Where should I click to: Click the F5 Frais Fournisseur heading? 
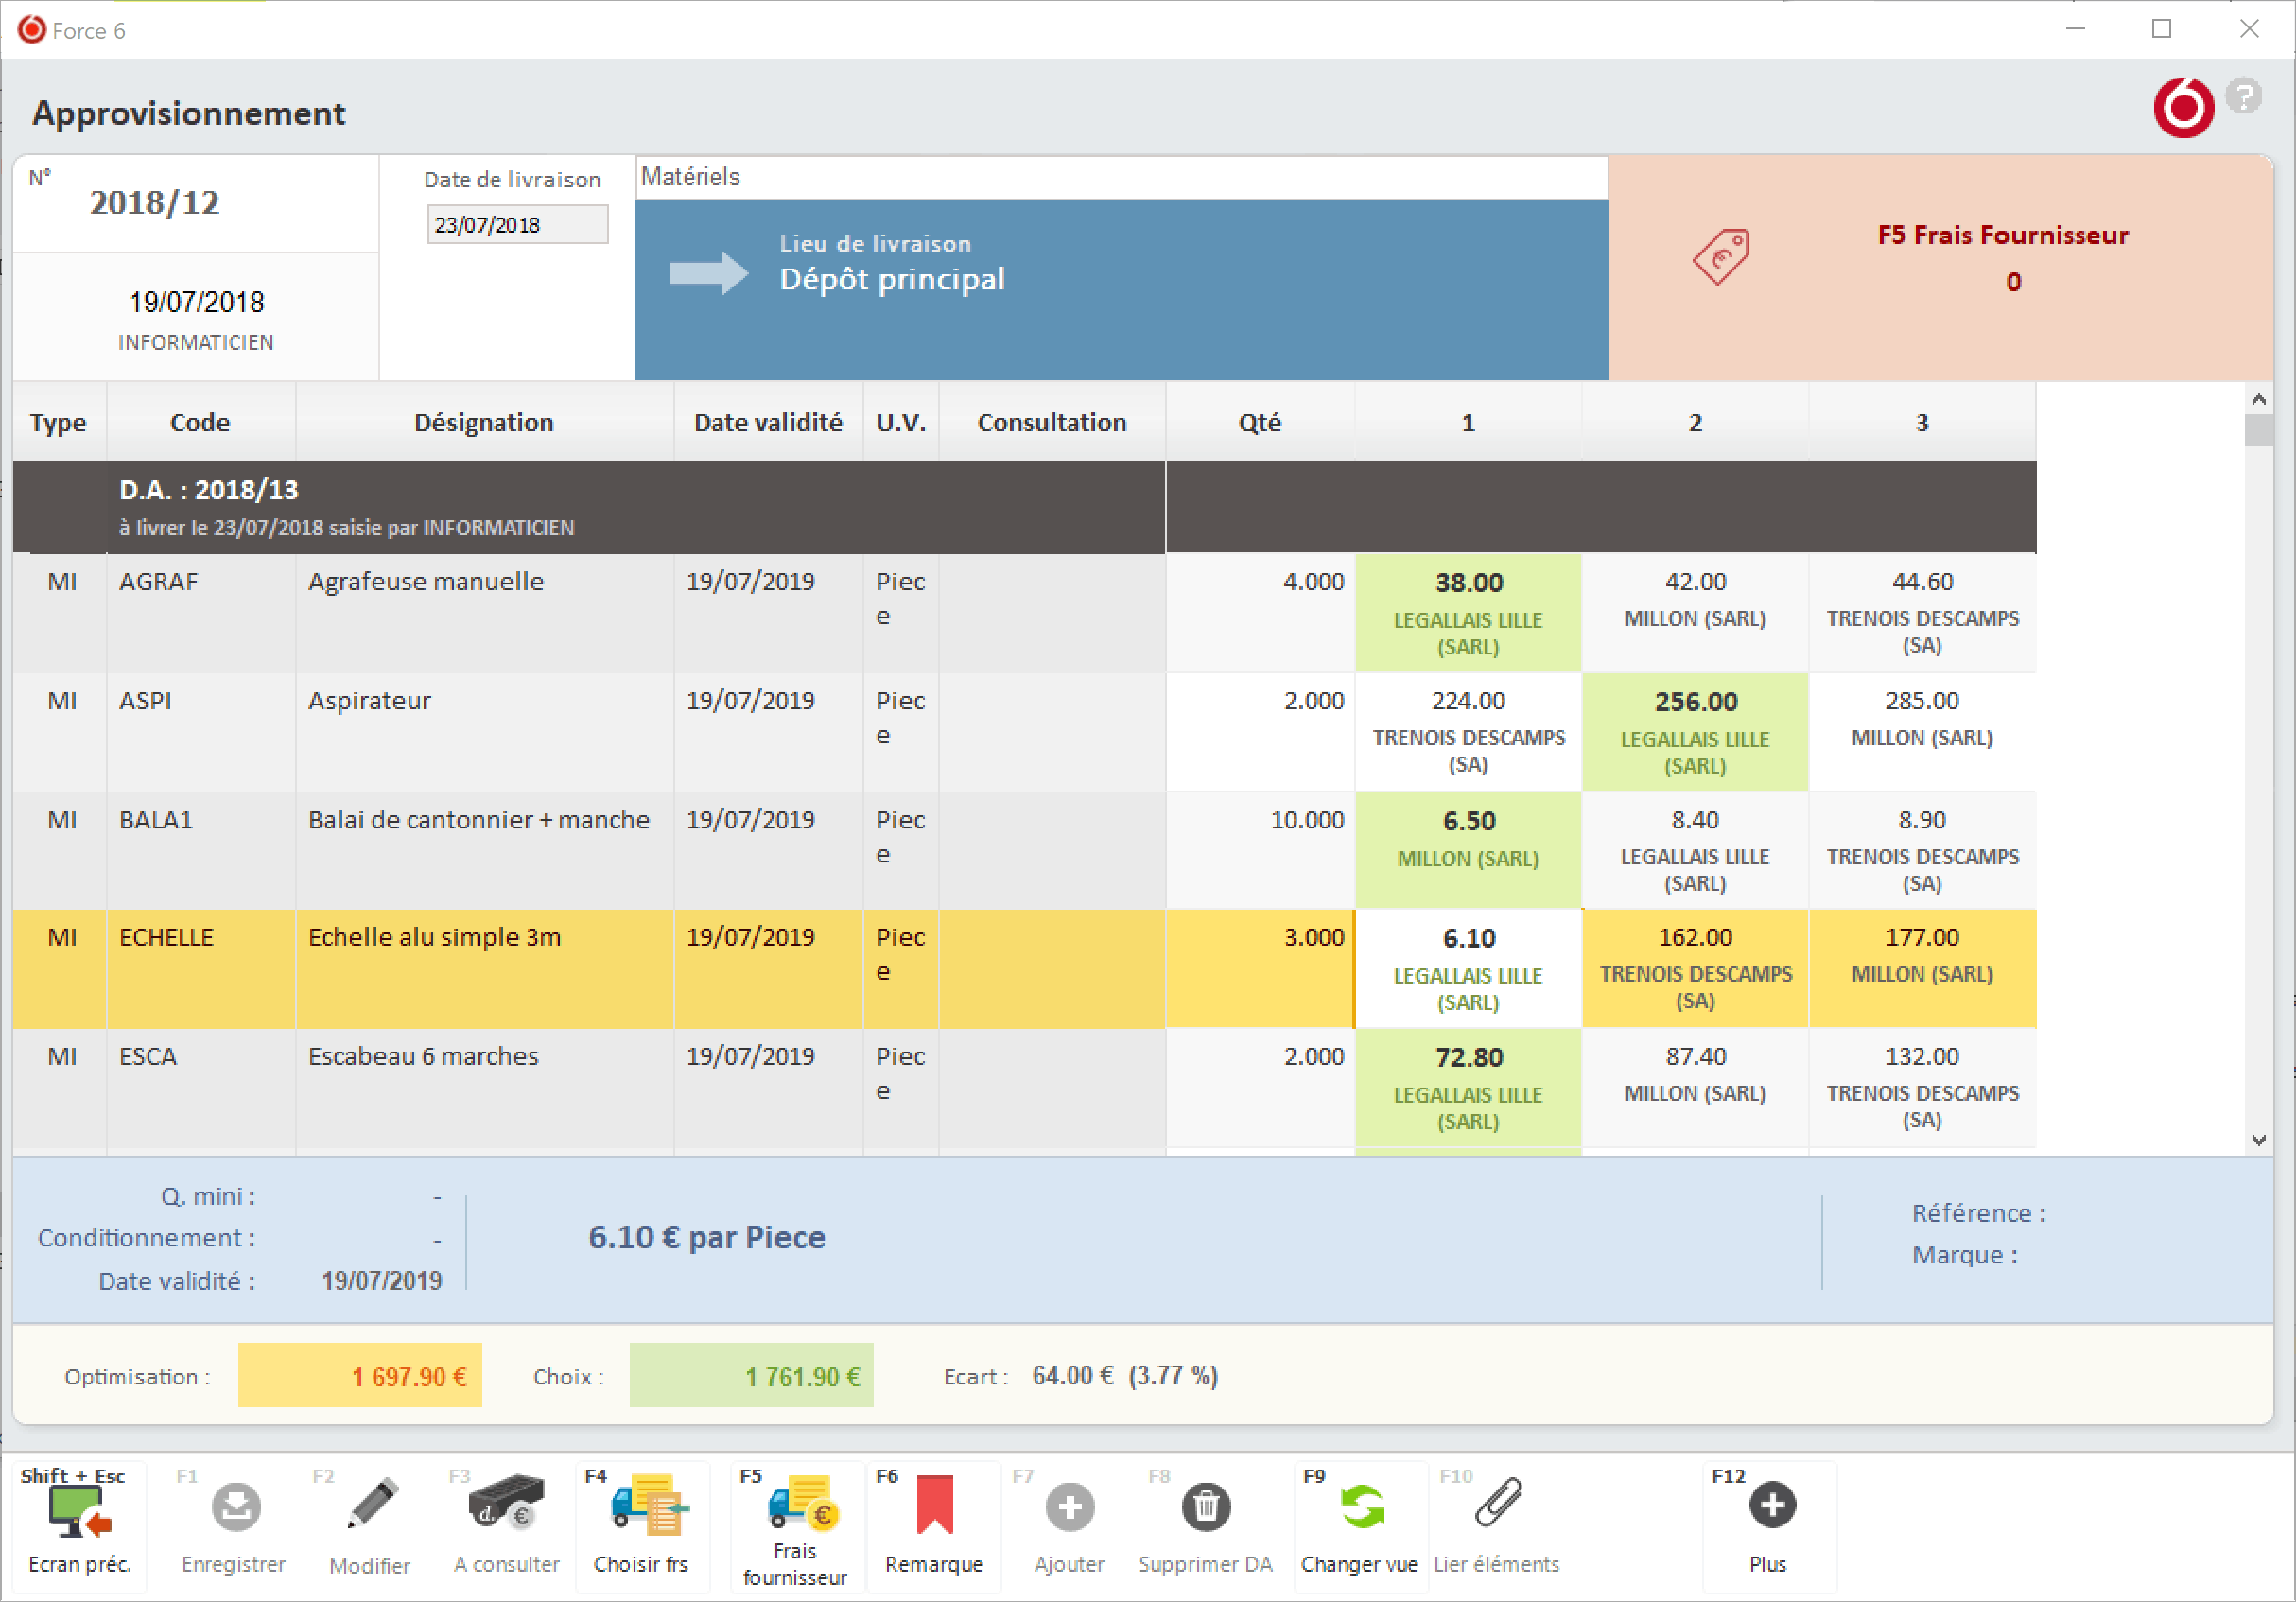[2003, 235]
